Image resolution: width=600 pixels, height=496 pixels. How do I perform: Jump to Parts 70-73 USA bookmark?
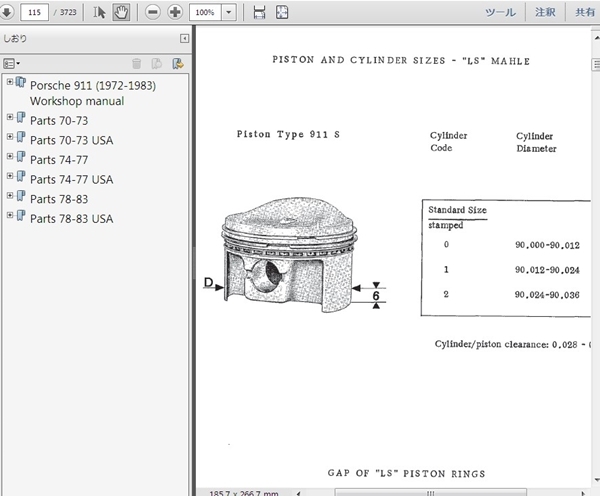[x=72, y=140]
